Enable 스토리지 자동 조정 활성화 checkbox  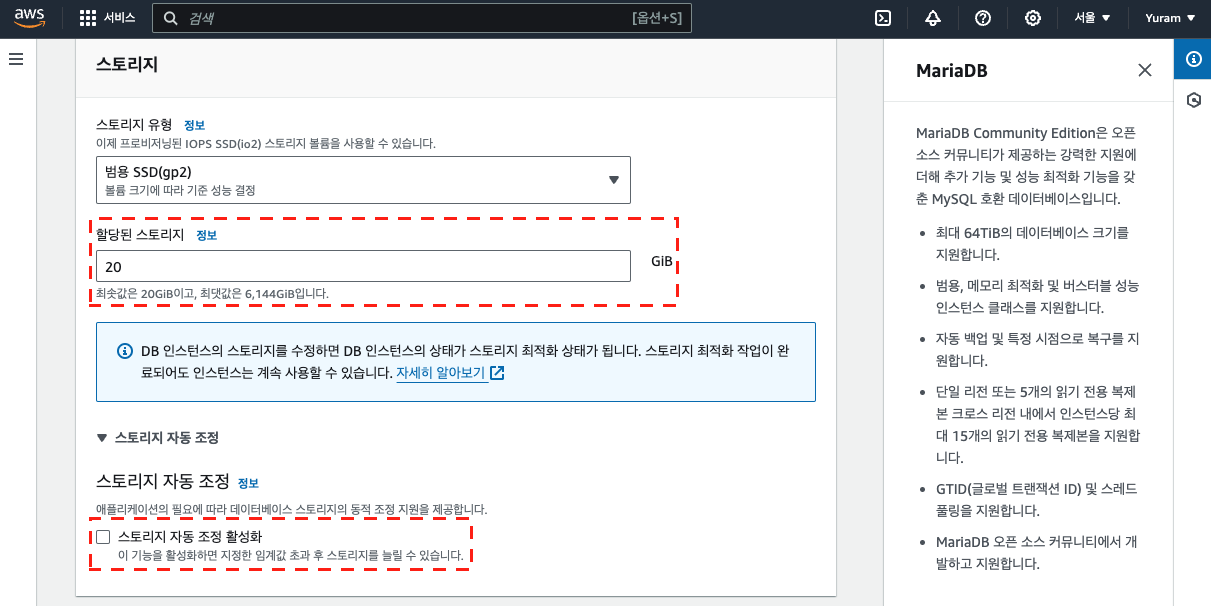coord(103,537)
